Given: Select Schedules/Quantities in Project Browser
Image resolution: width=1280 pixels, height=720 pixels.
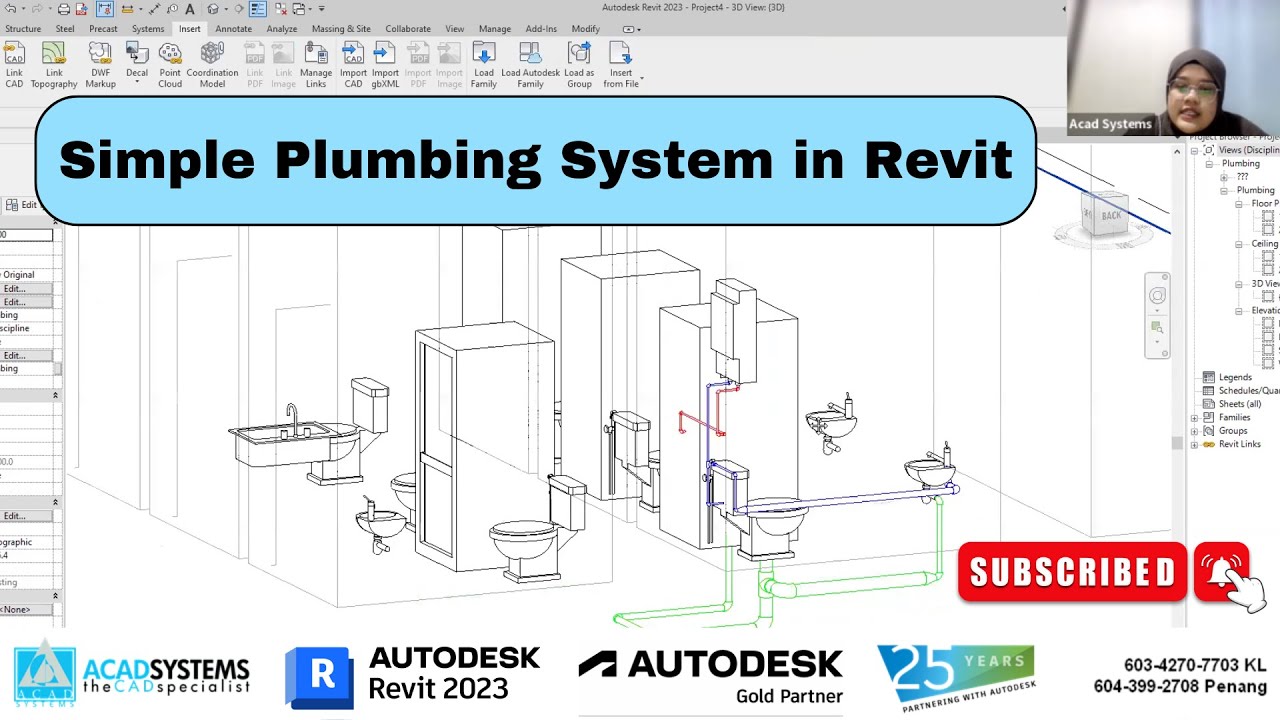Looking at the screenshot, I should pyautogui.click(x=1248, y=391).
